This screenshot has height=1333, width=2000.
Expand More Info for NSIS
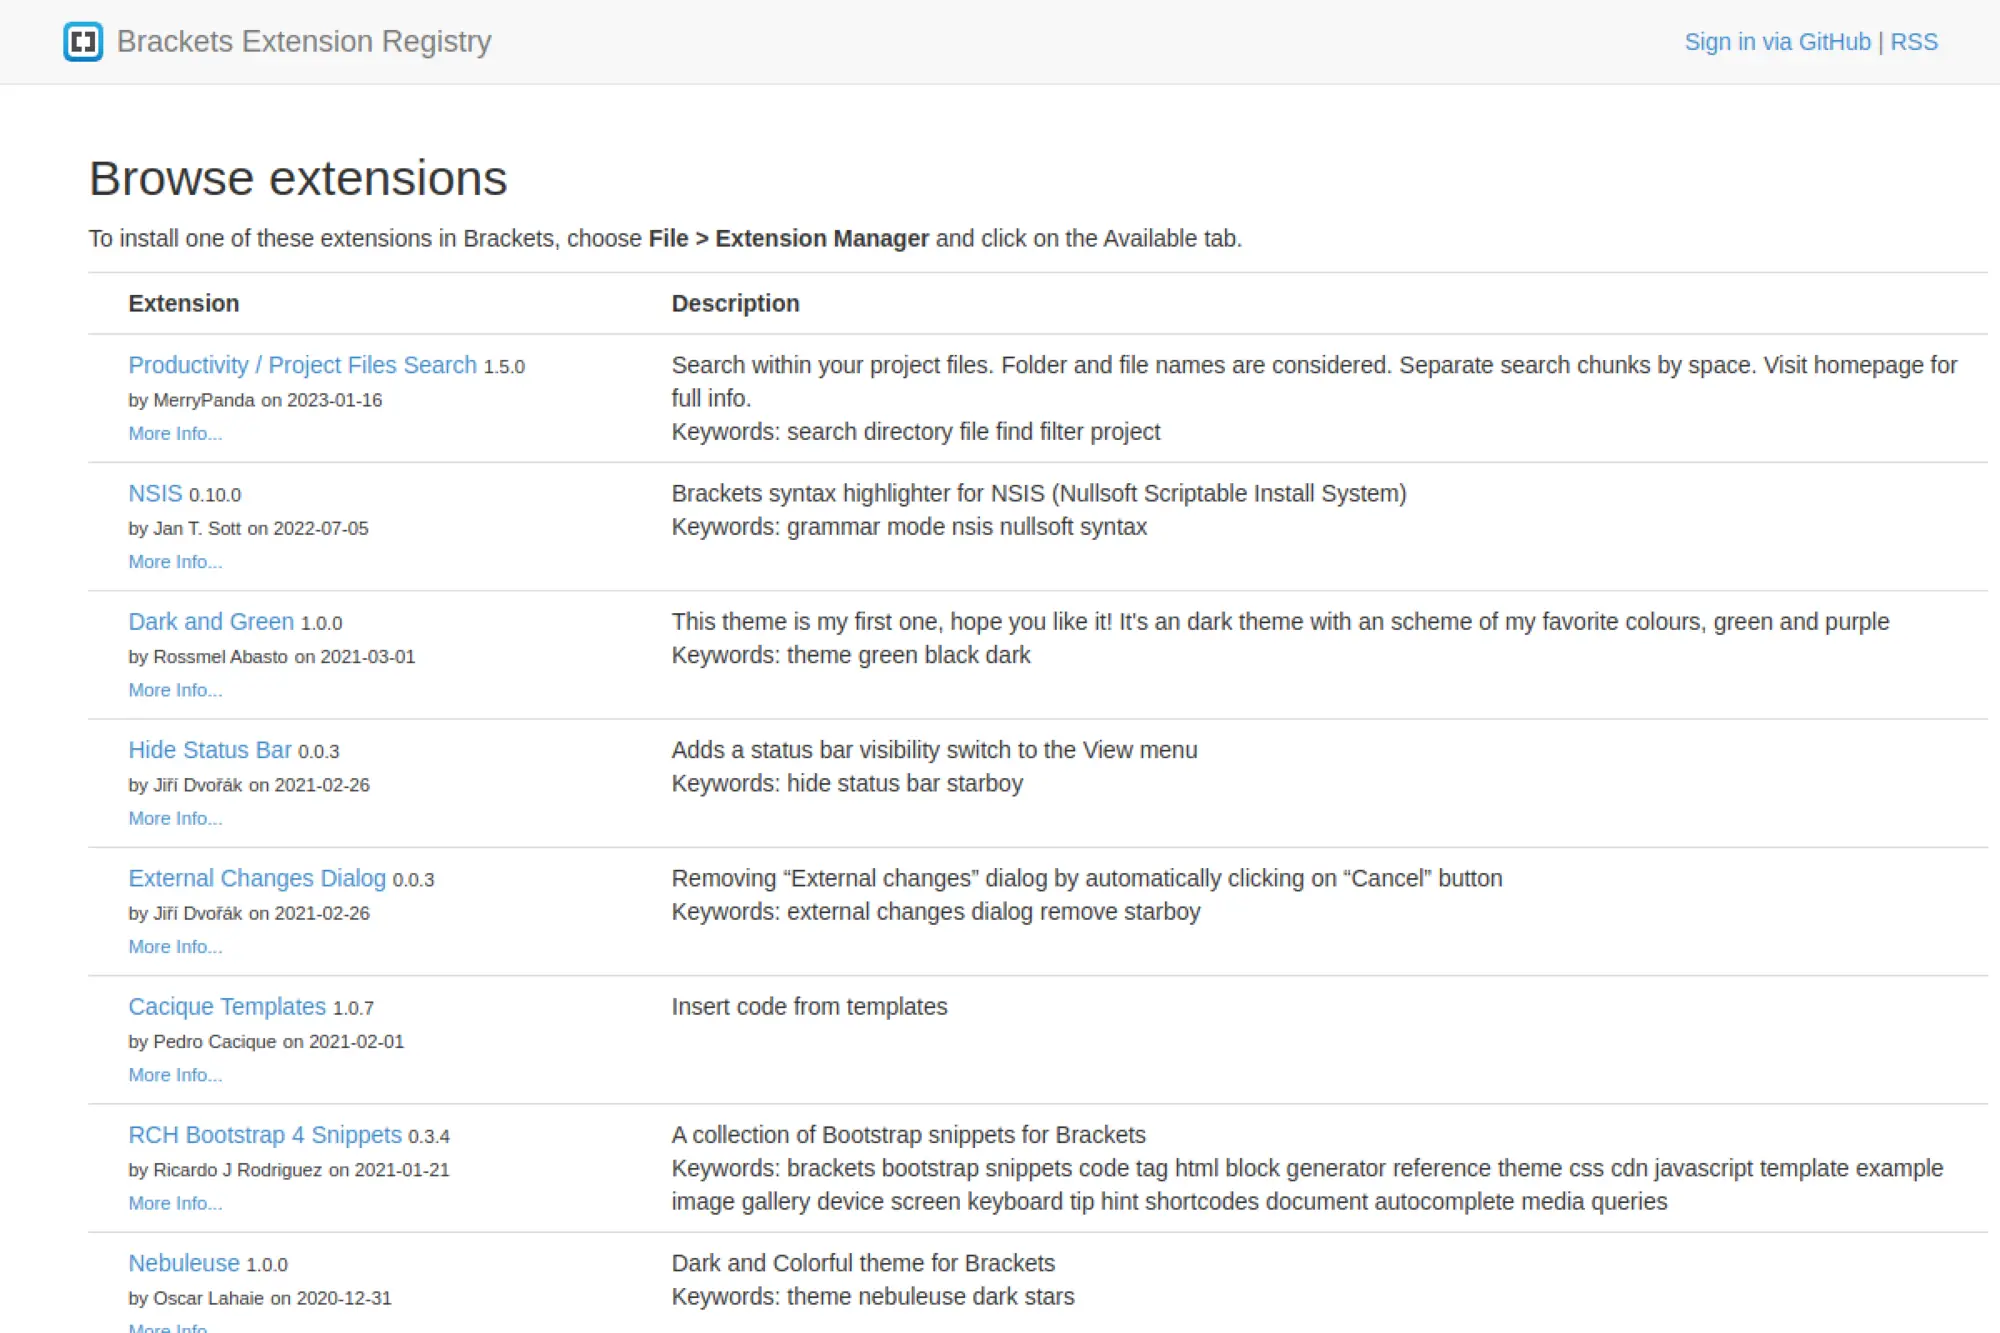pos(175,561)
